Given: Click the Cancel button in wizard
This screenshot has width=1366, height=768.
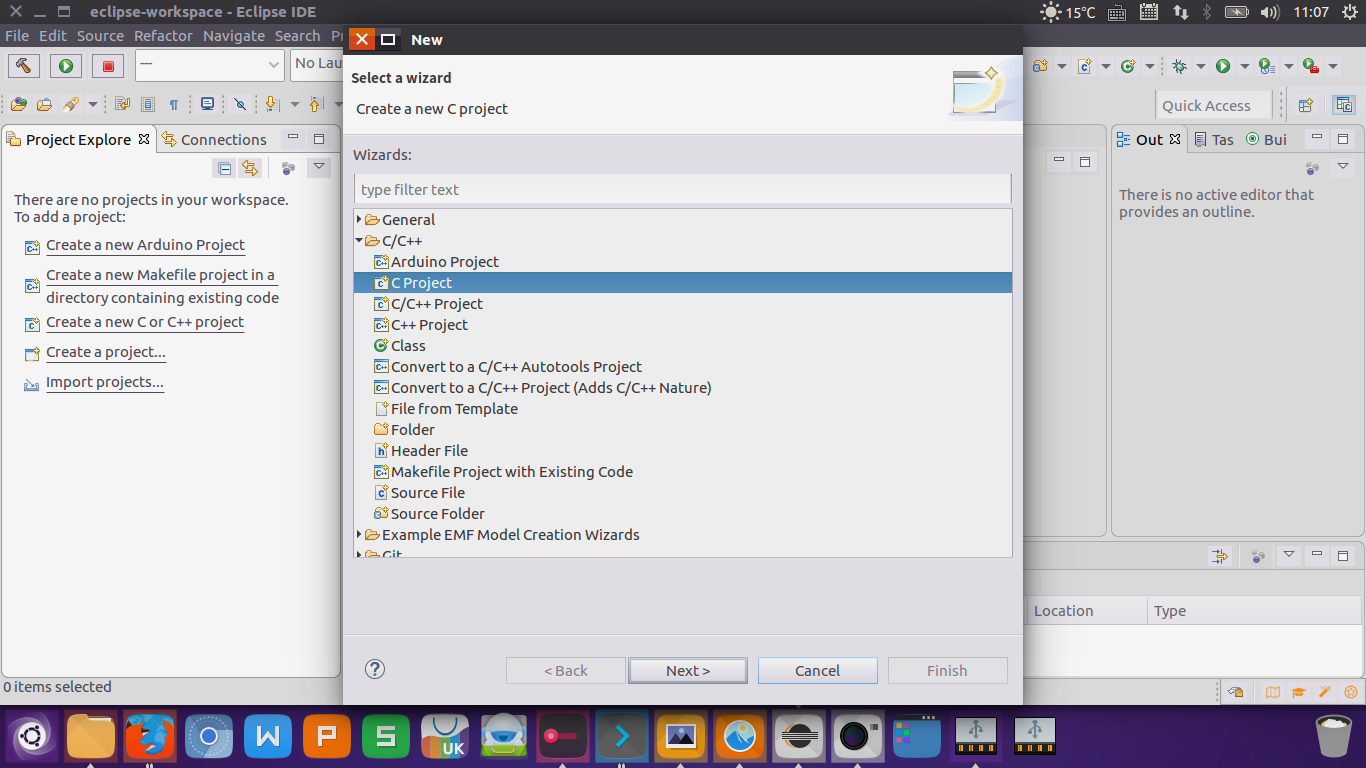Looking at the screenshot, I should (818, 670).
